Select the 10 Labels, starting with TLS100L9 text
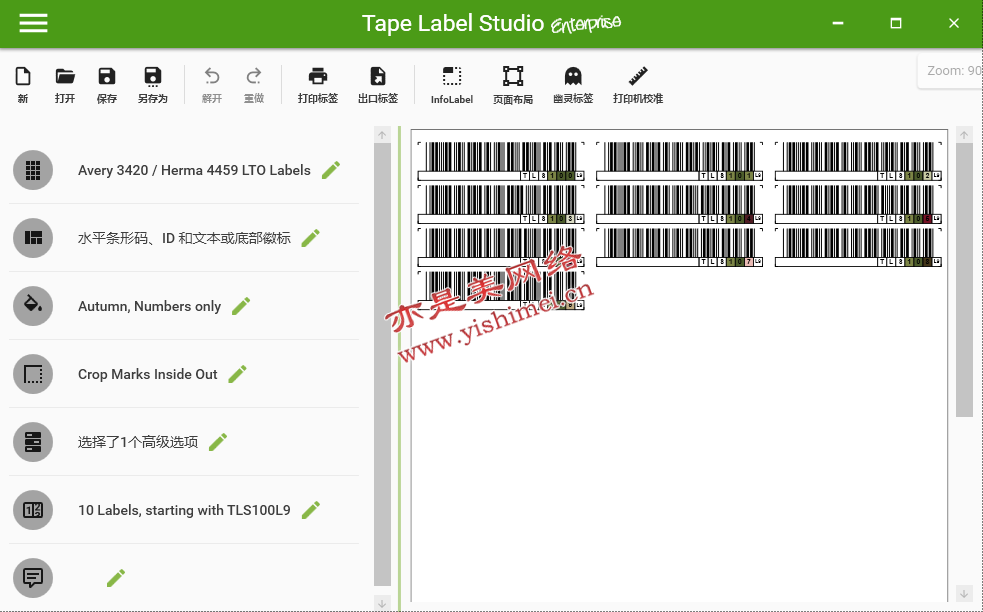This screenshot has height=612, width=983. (x=184, y=510)
